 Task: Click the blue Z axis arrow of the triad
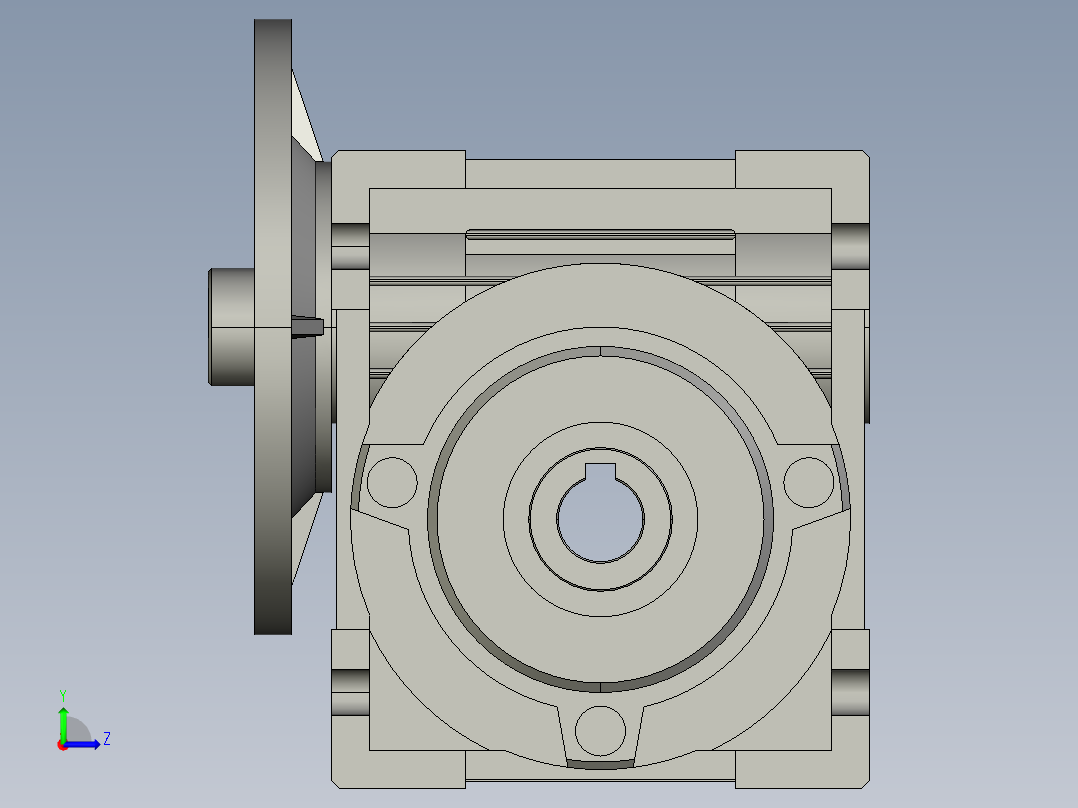[x=88, y=744]
